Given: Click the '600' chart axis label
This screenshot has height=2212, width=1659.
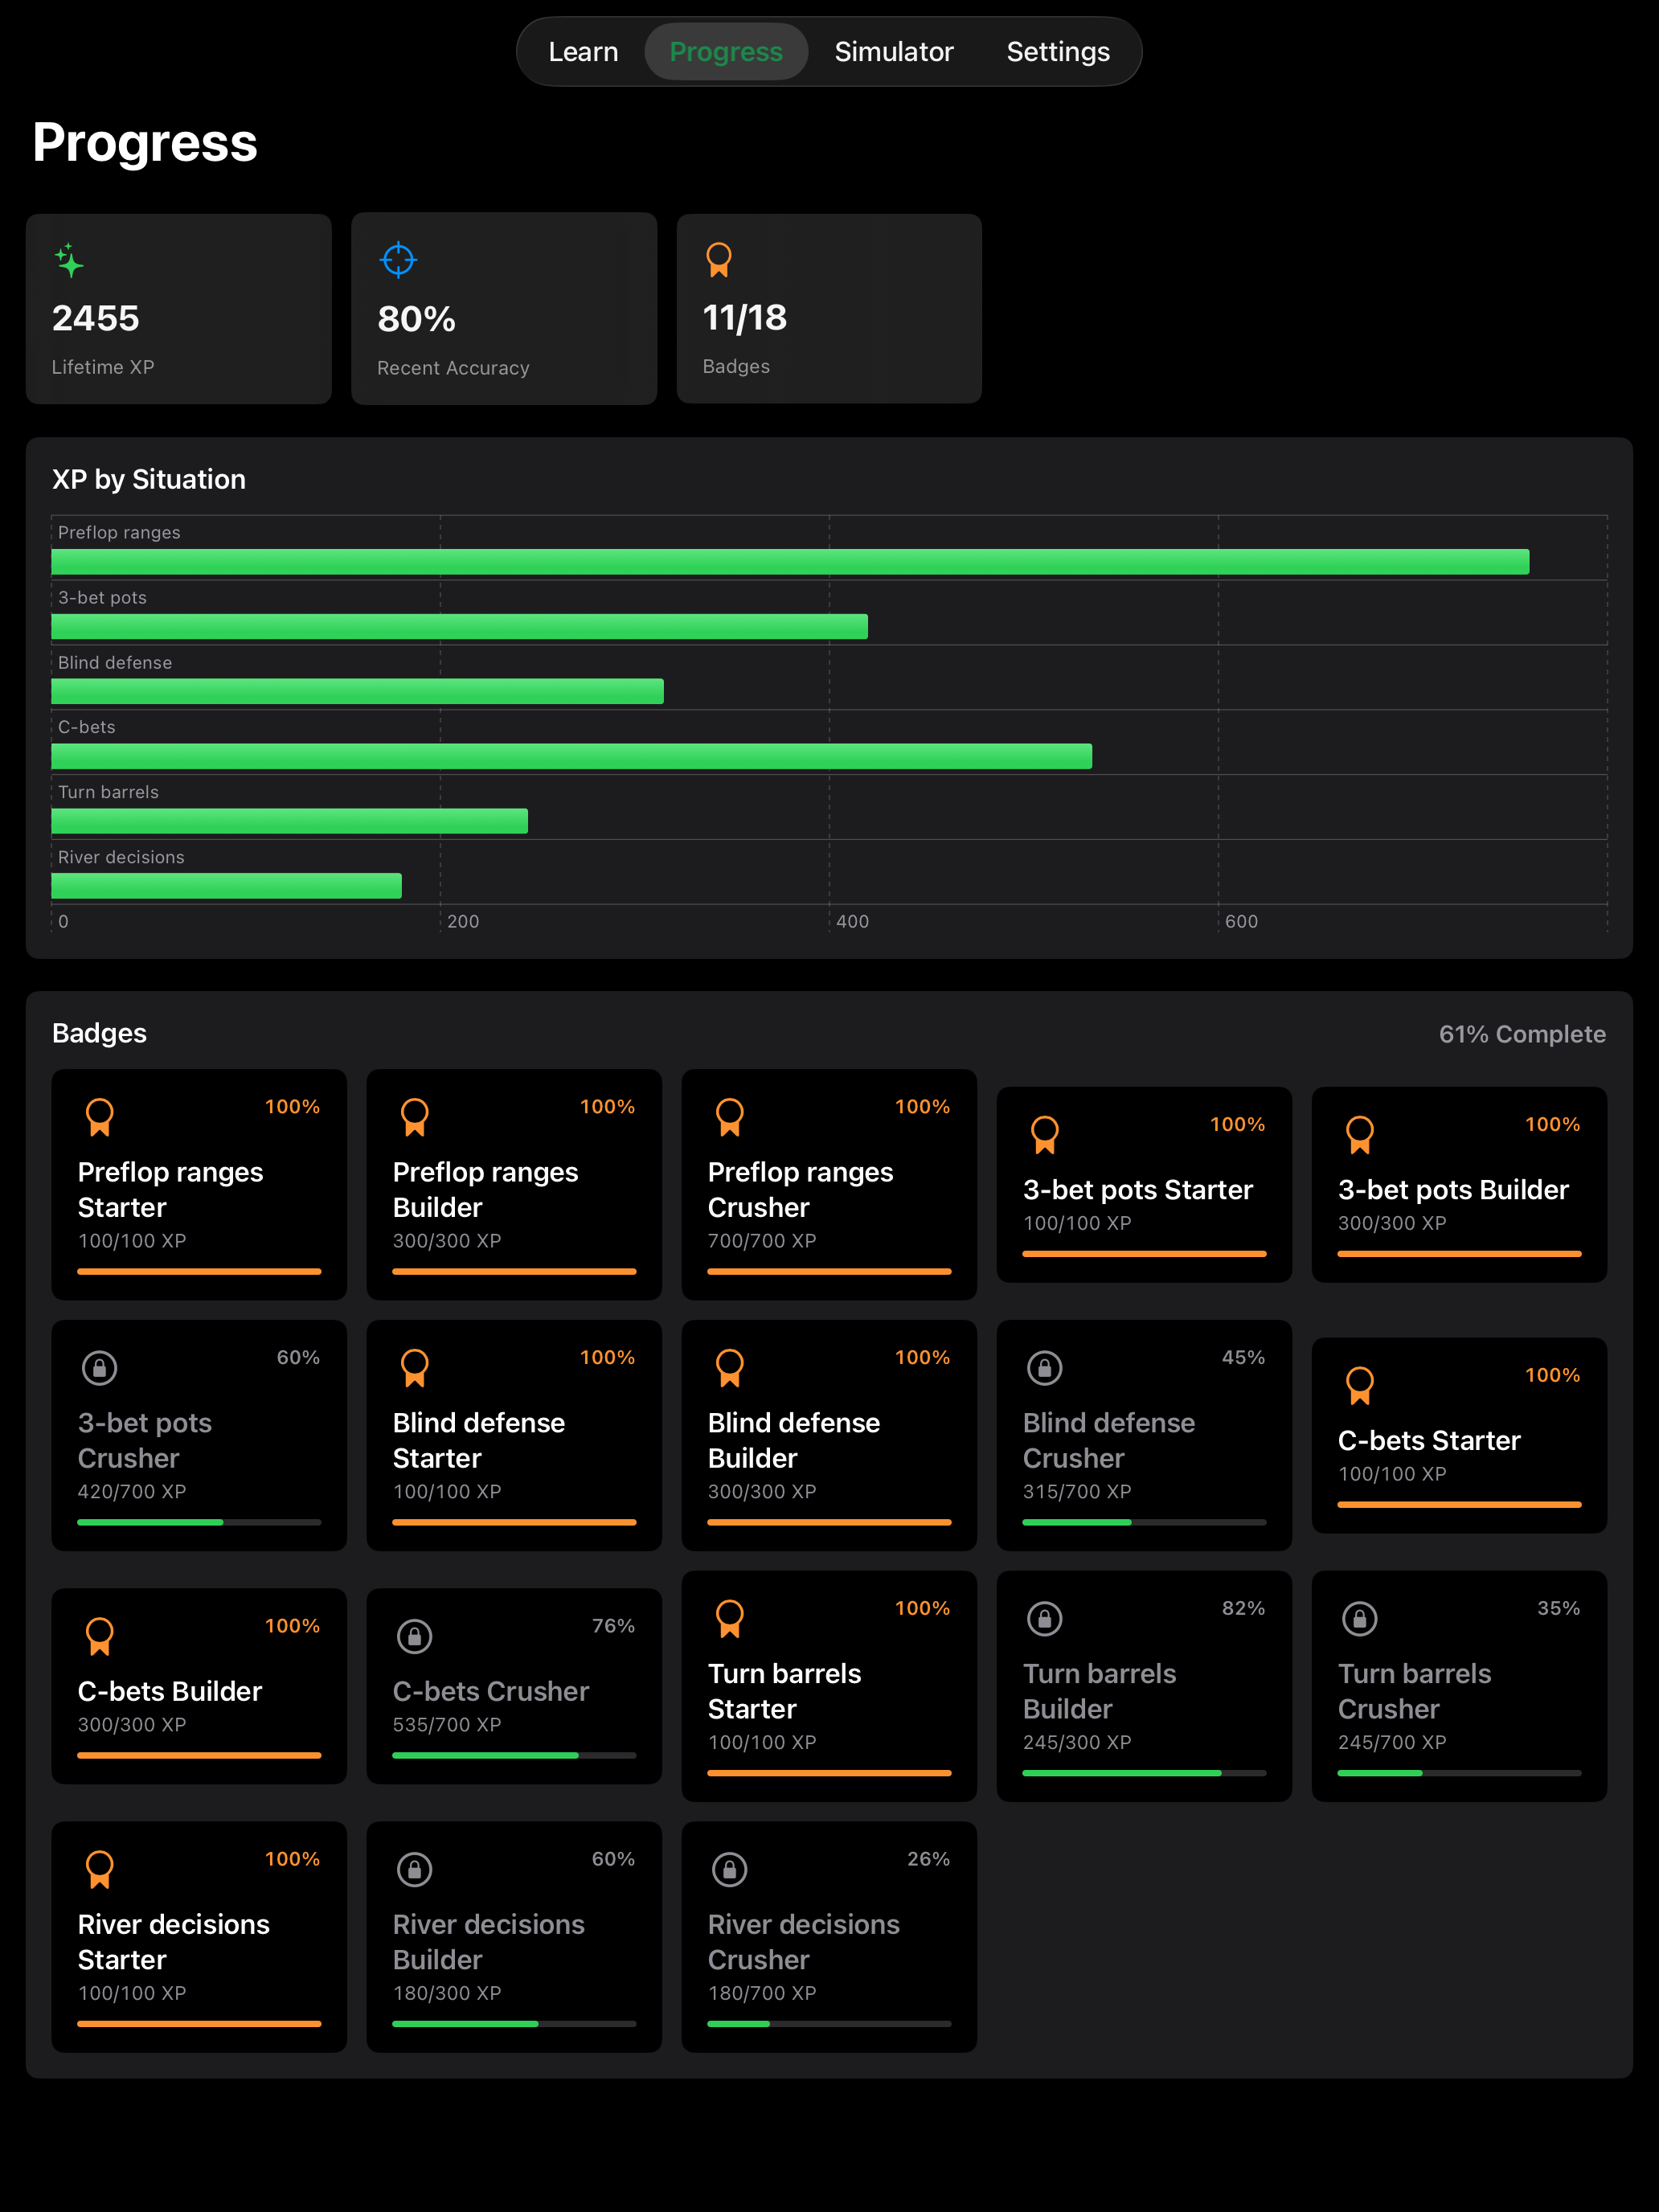Looking at the screenshot, I should pyautogui.click(x=1241, y=921).
